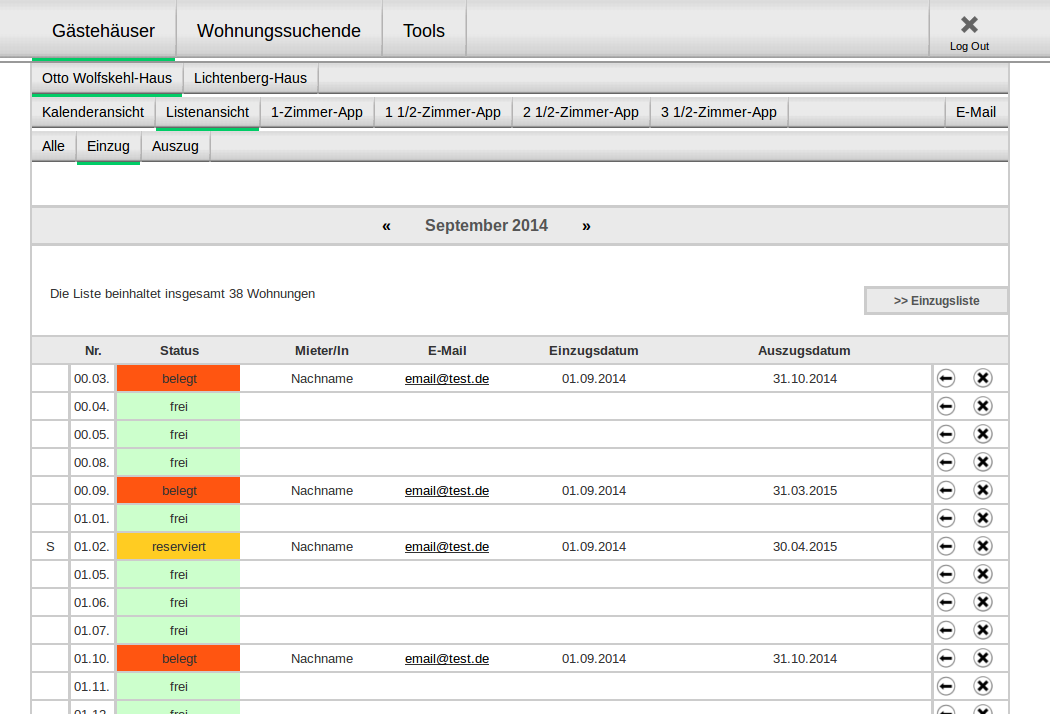Show the 2 1/2-Zimmer-App tab
Screen dimensions: 1050x714
tap(581, 112)
